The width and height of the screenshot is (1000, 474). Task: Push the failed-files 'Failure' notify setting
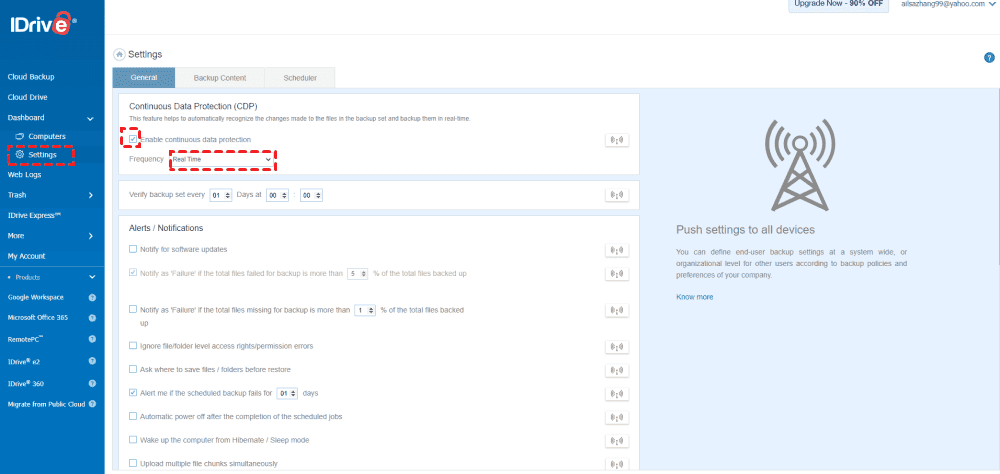pos(617,274)
